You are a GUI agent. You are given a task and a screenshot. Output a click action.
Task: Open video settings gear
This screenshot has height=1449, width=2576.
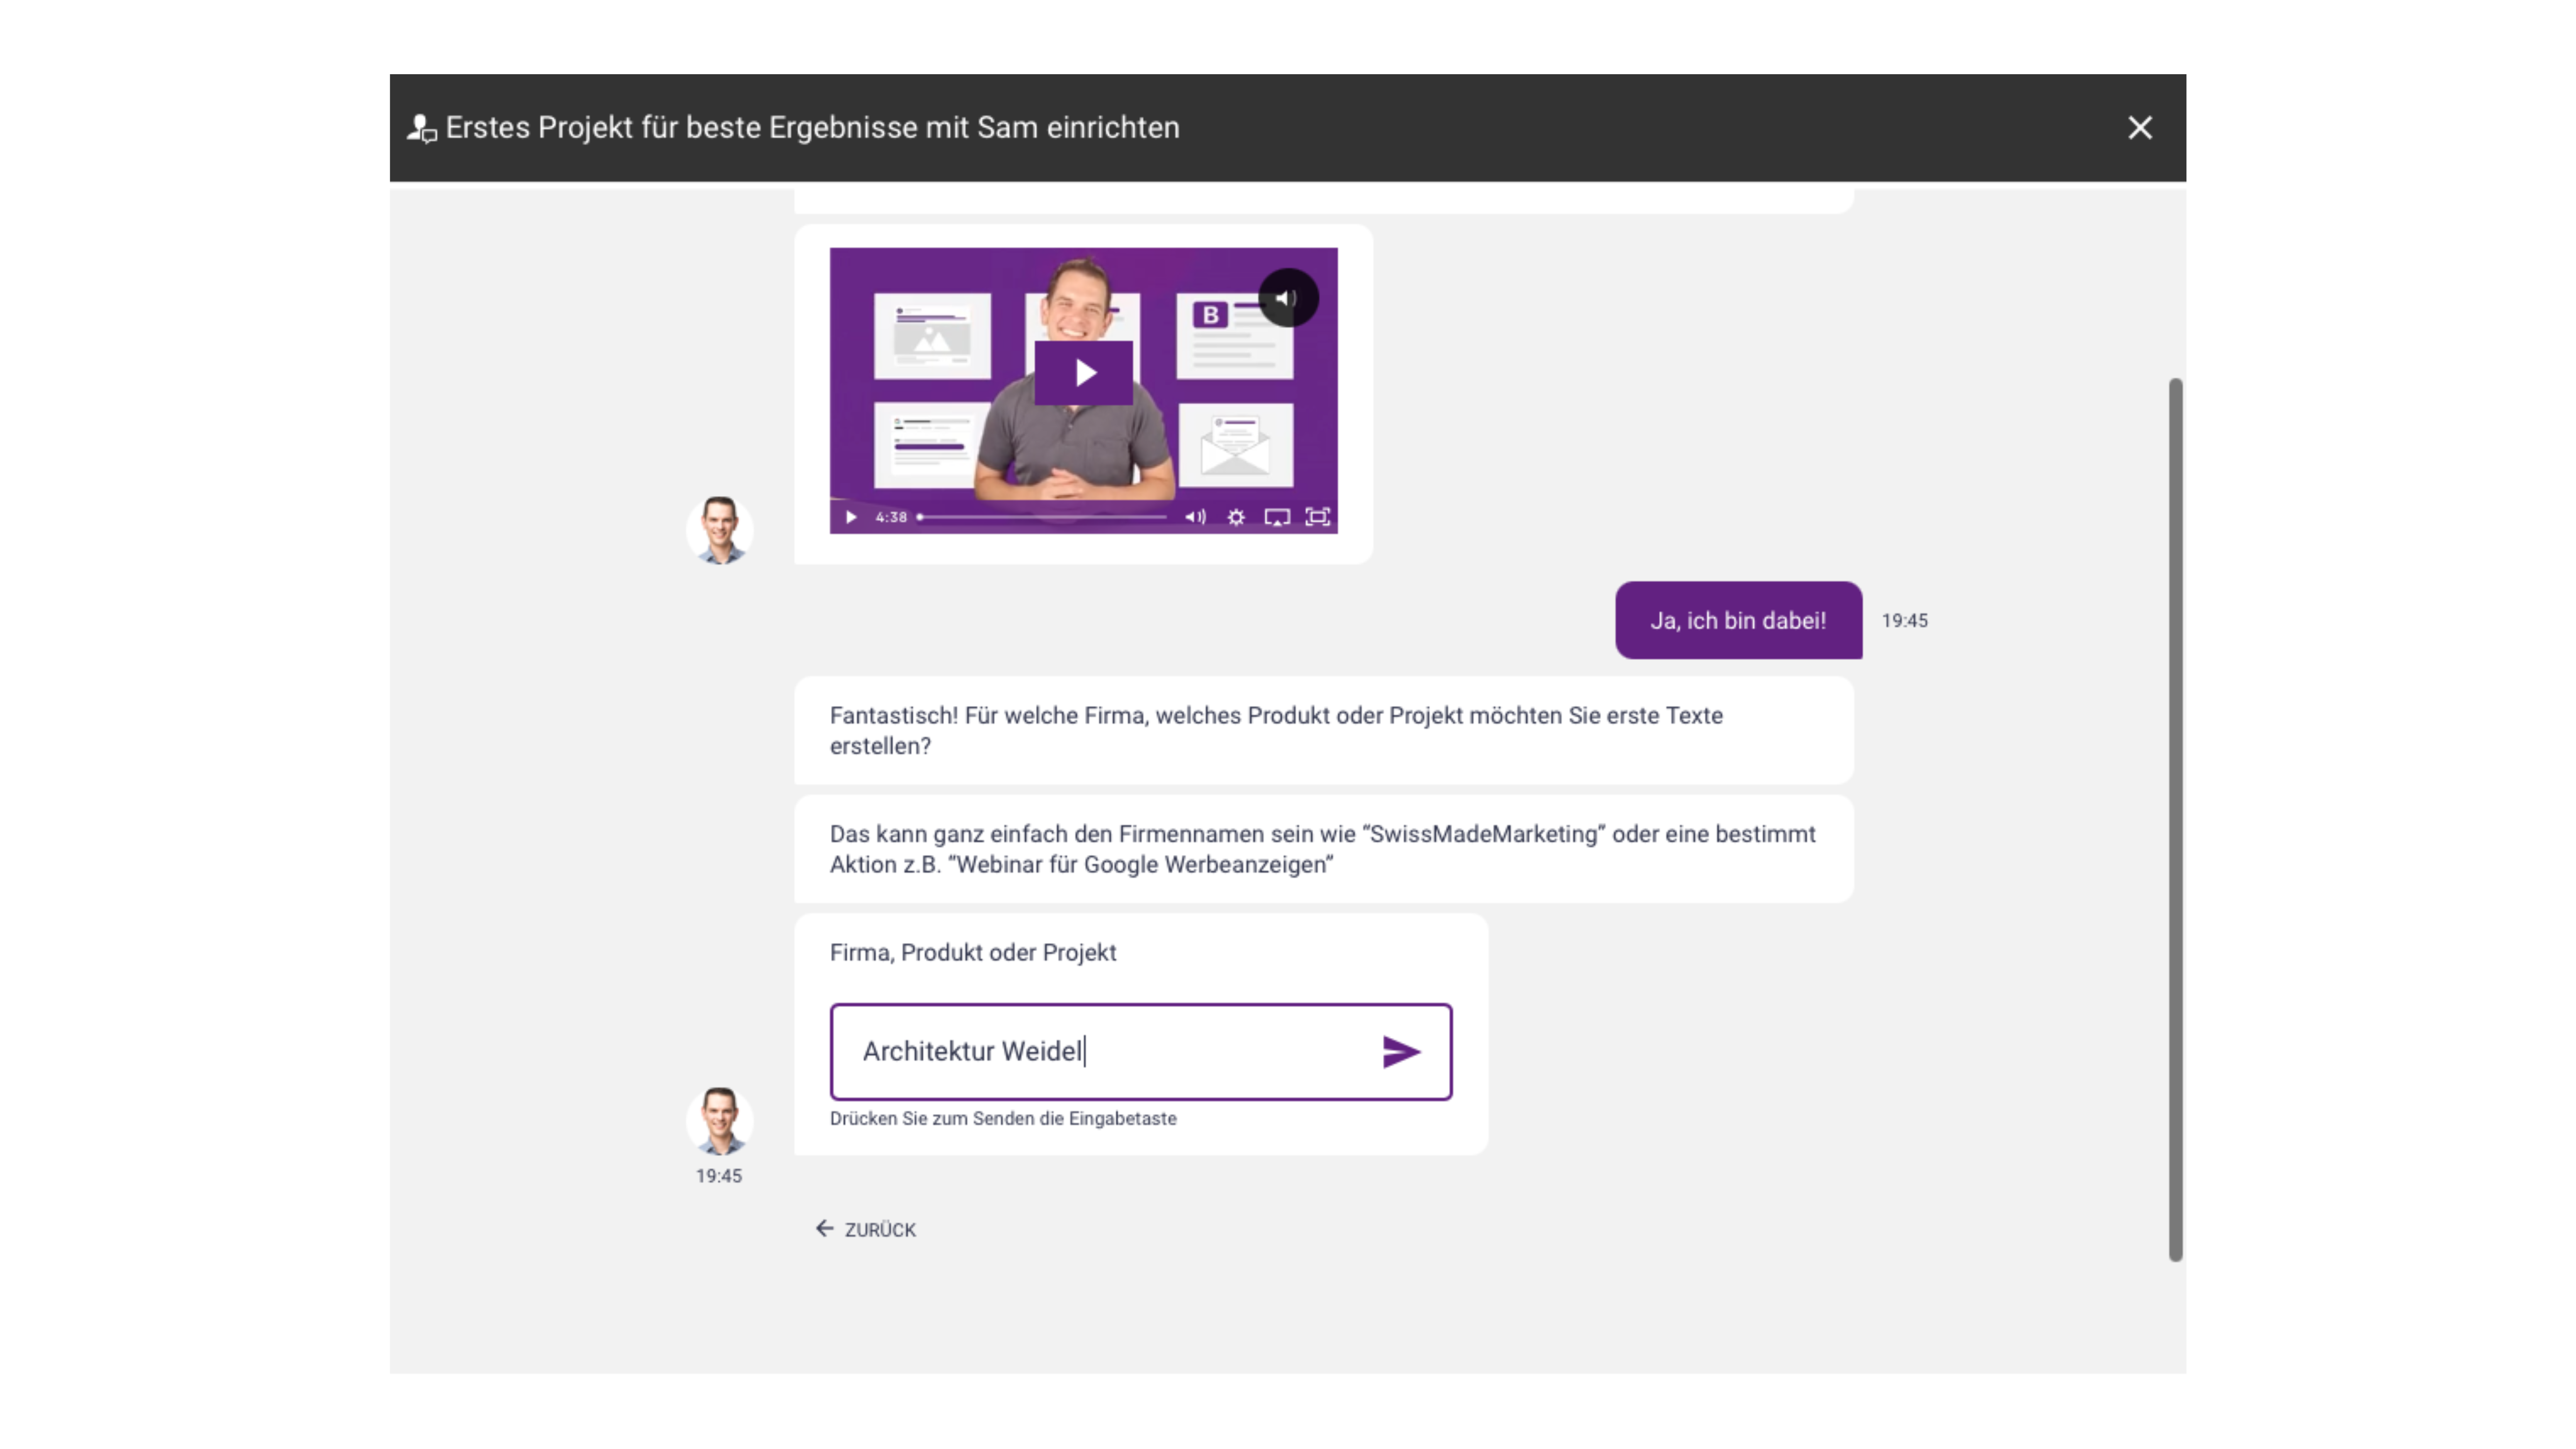[x=1236, y=517]
